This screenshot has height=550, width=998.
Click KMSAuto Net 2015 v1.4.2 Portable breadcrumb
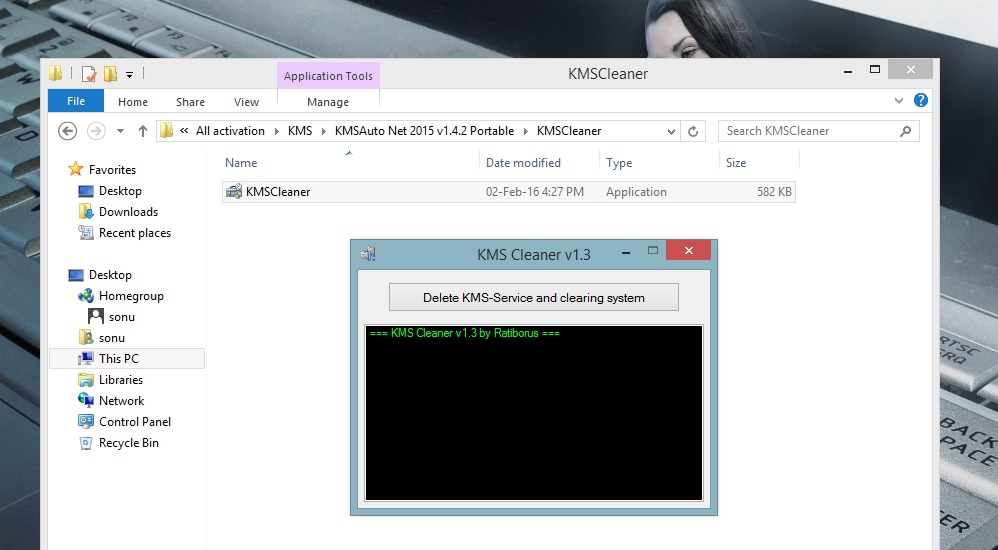(425, 130)
